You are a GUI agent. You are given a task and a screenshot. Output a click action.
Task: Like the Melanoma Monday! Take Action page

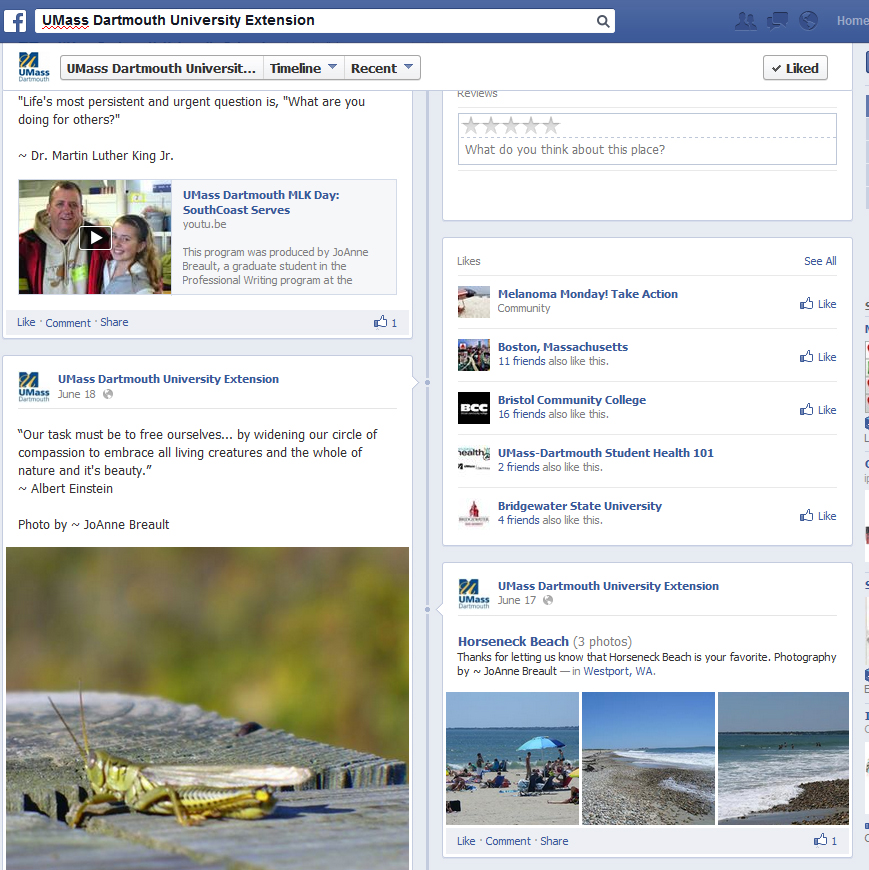818,304
